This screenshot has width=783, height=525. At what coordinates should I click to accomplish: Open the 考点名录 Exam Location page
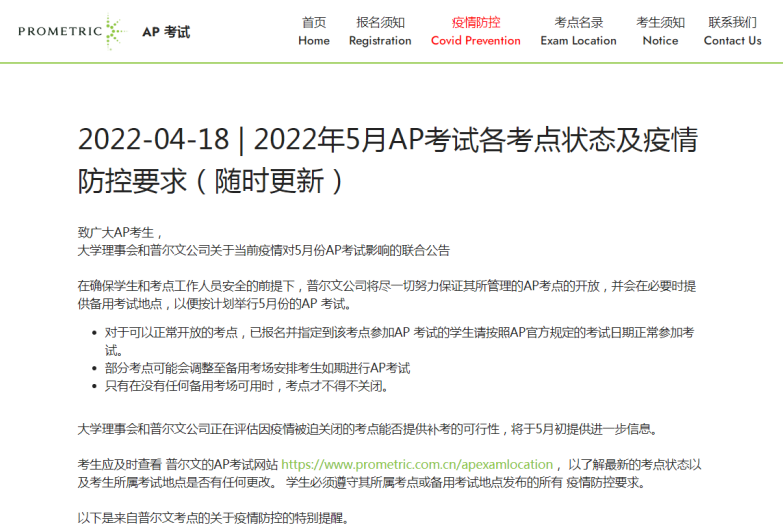pyautogui.click(x=578, y=31)
